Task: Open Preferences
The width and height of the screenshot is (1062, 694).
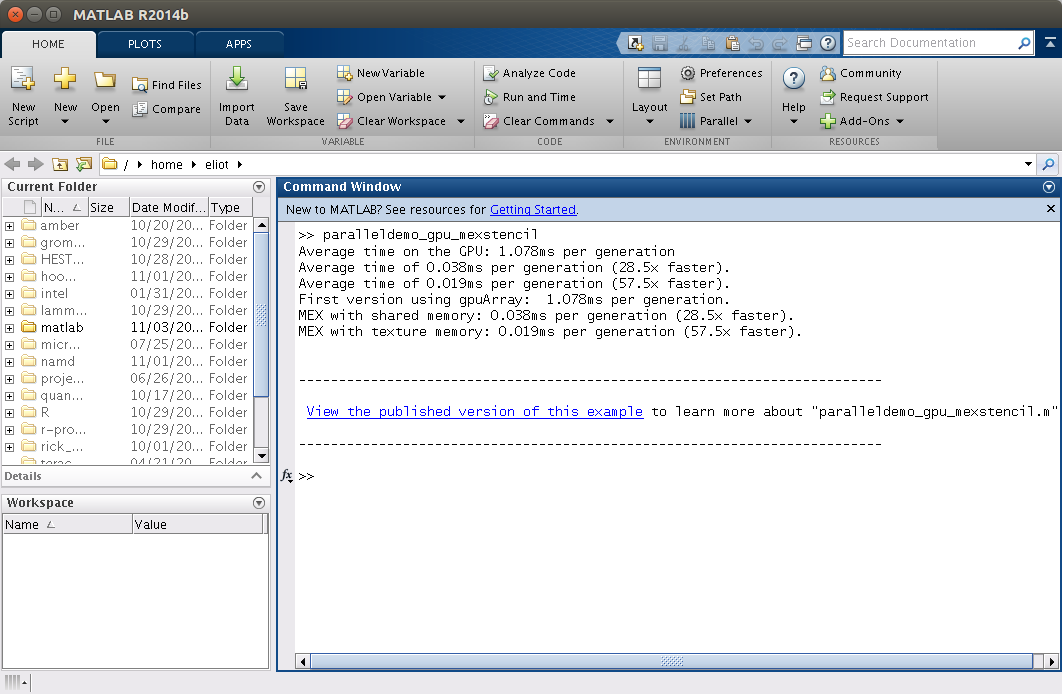Action: 721,72
